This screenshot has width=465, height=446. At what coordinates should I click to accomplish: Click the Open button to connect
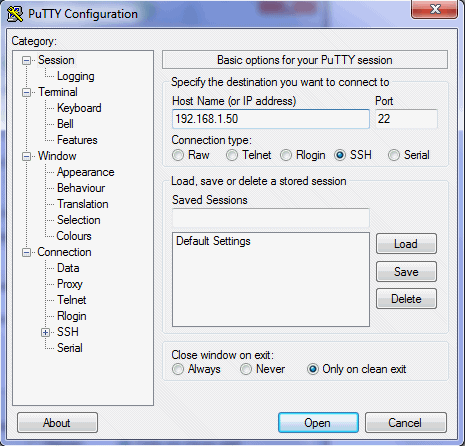pyautogui.click(x=318, y=423)
